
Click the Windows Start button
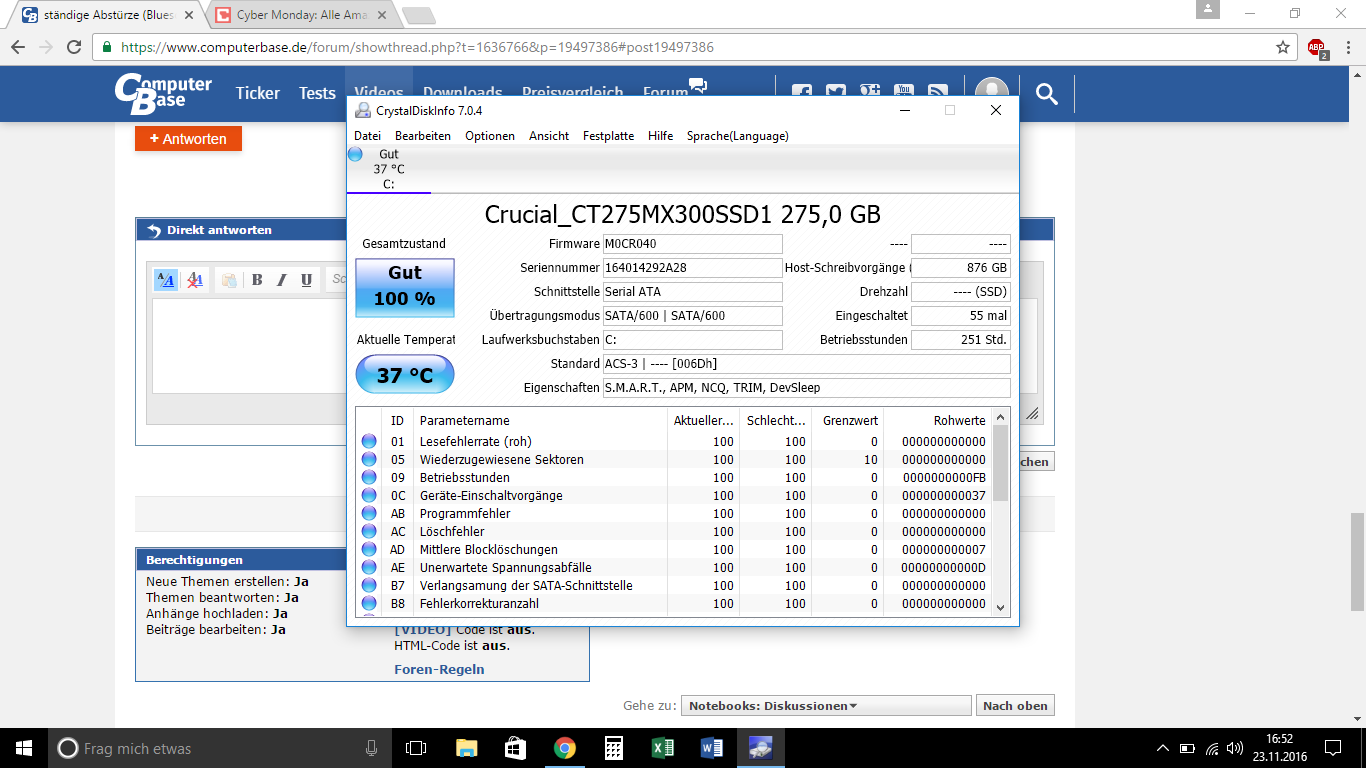24,748
